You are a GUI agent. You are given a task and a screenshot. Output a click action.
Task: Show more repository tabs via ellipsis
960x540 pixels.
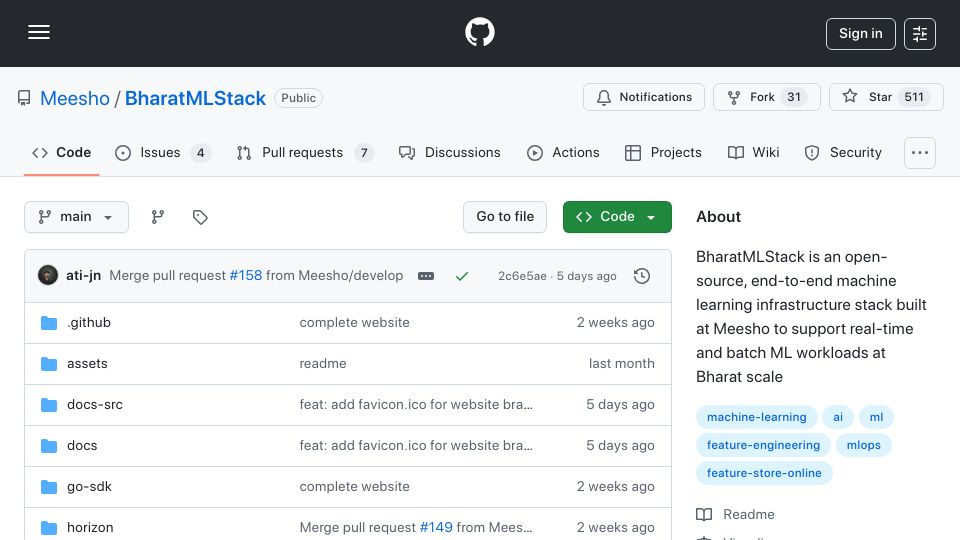[x=920, y=152]
